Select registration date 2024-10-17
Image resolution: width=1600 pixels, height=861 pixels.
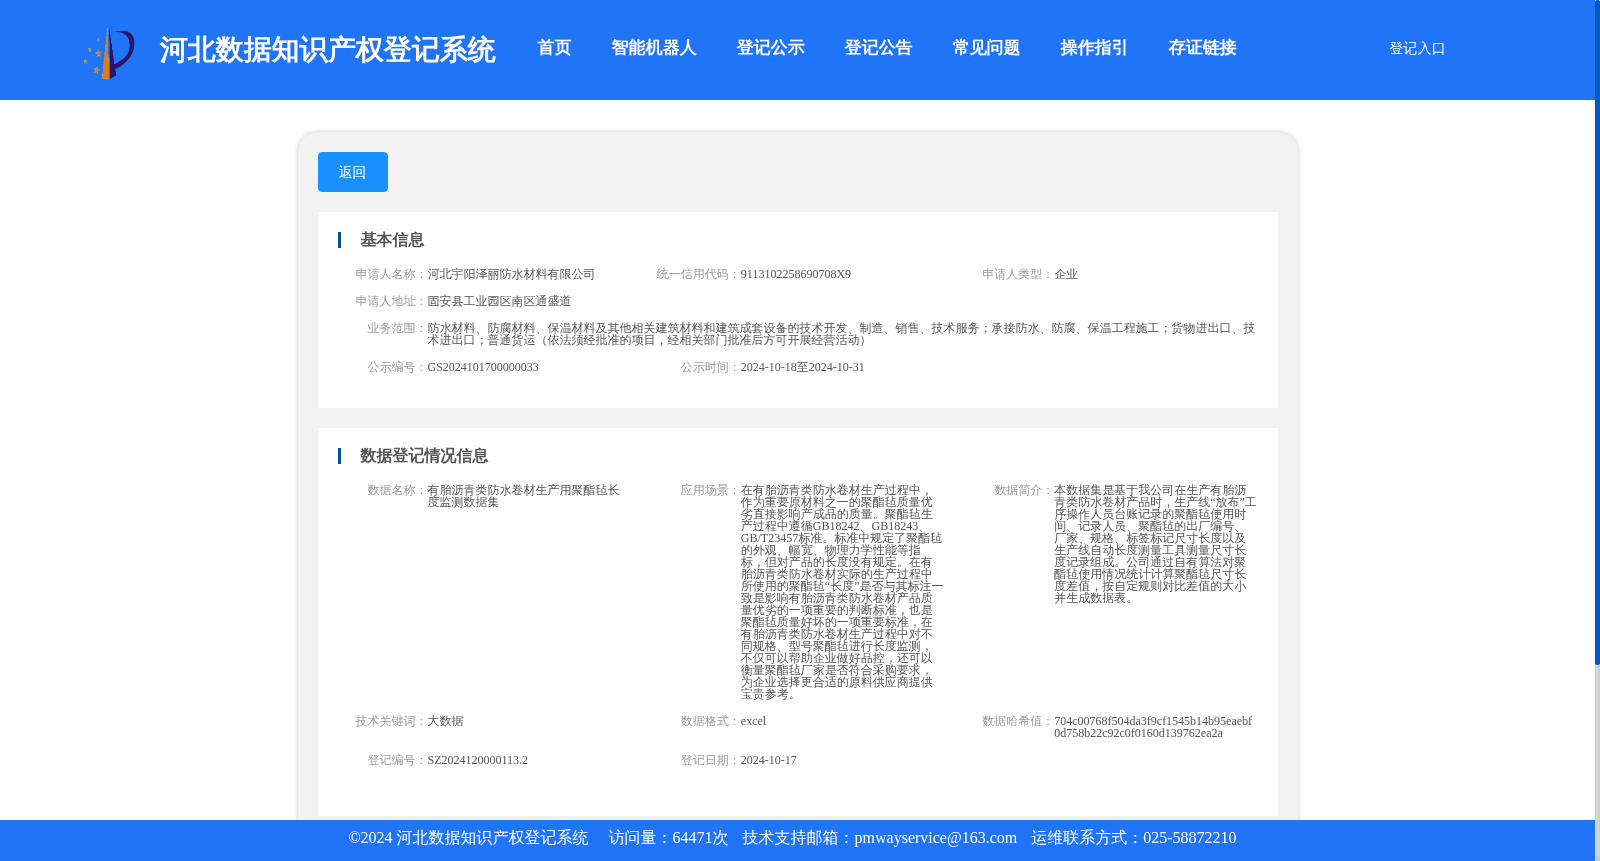pos(769,760)
